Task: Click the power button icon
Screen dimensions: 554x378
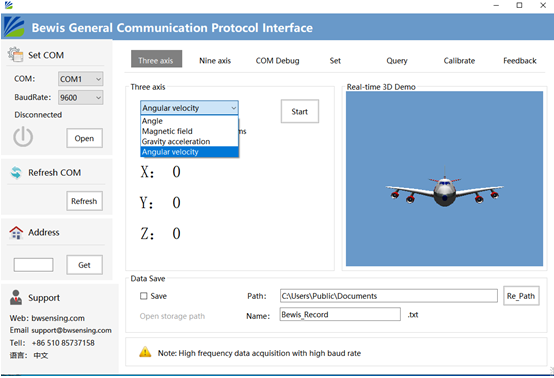Action: point(23,137)
